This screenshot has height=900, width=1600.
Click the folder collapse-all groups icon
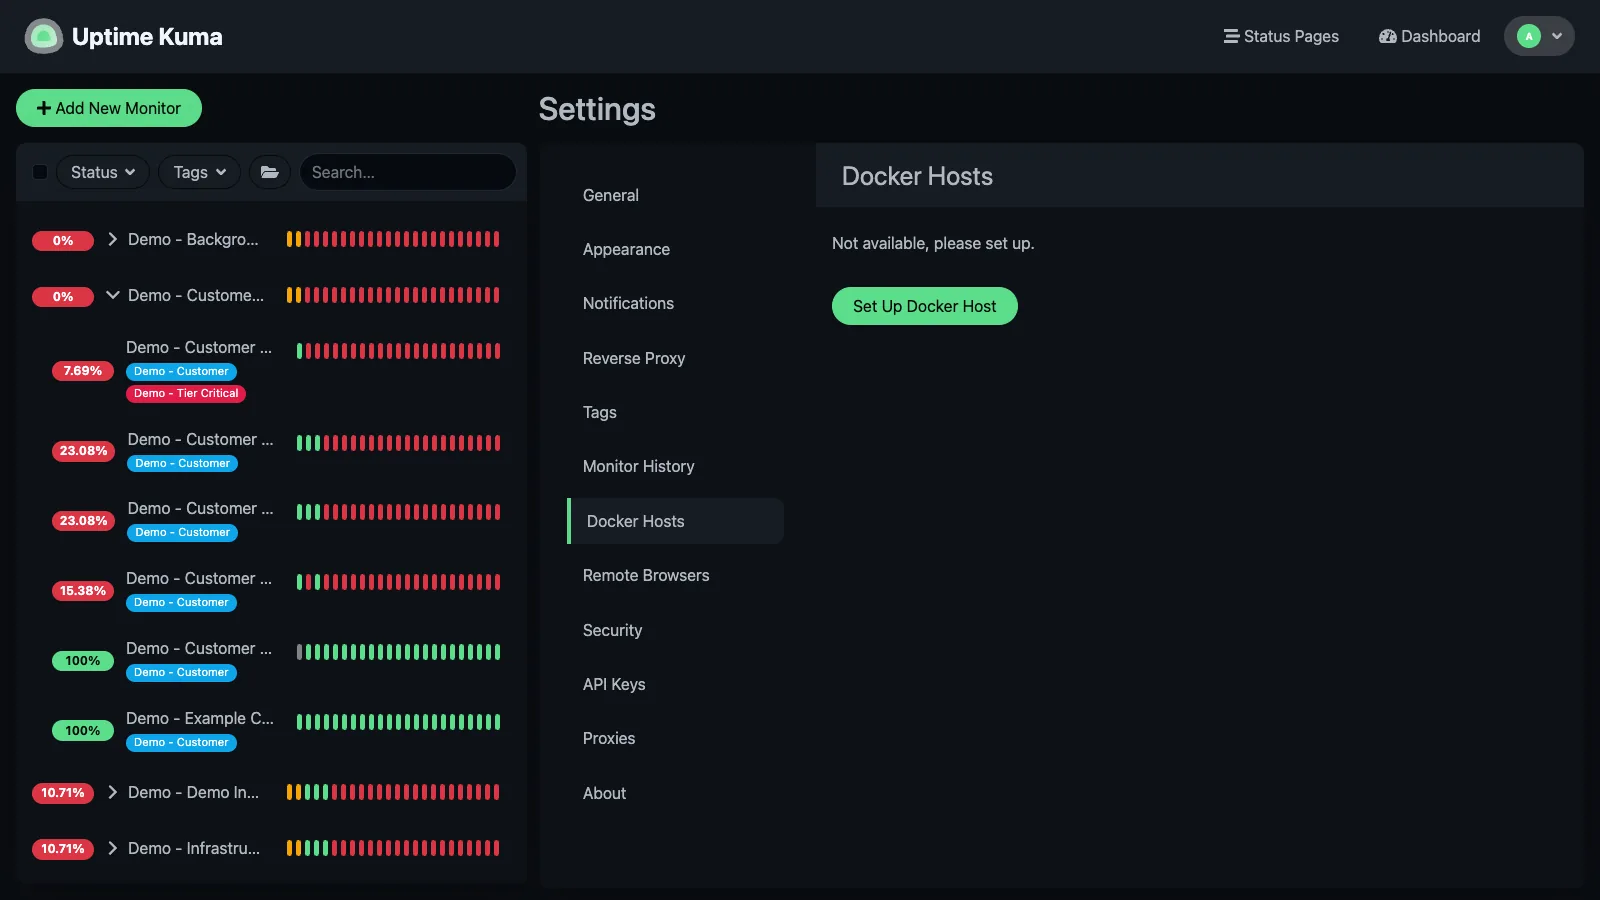(270, 172)
